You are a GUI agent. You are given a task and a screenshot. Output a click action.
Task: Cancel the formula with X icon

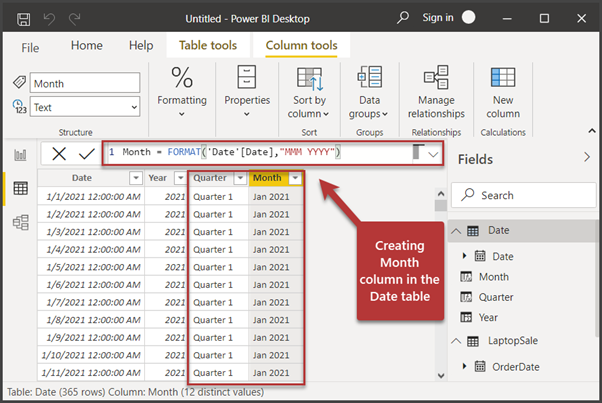tap(59, 154)
